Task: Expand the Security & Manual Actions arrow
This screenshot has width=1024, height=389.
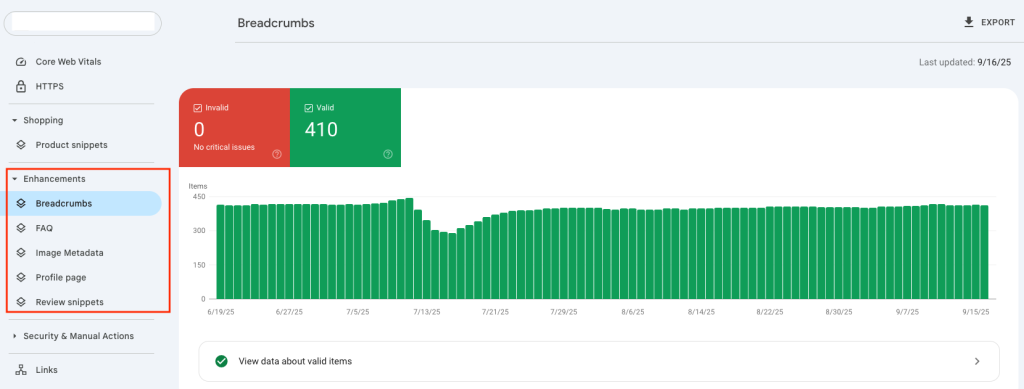Action: pos(14,336)
